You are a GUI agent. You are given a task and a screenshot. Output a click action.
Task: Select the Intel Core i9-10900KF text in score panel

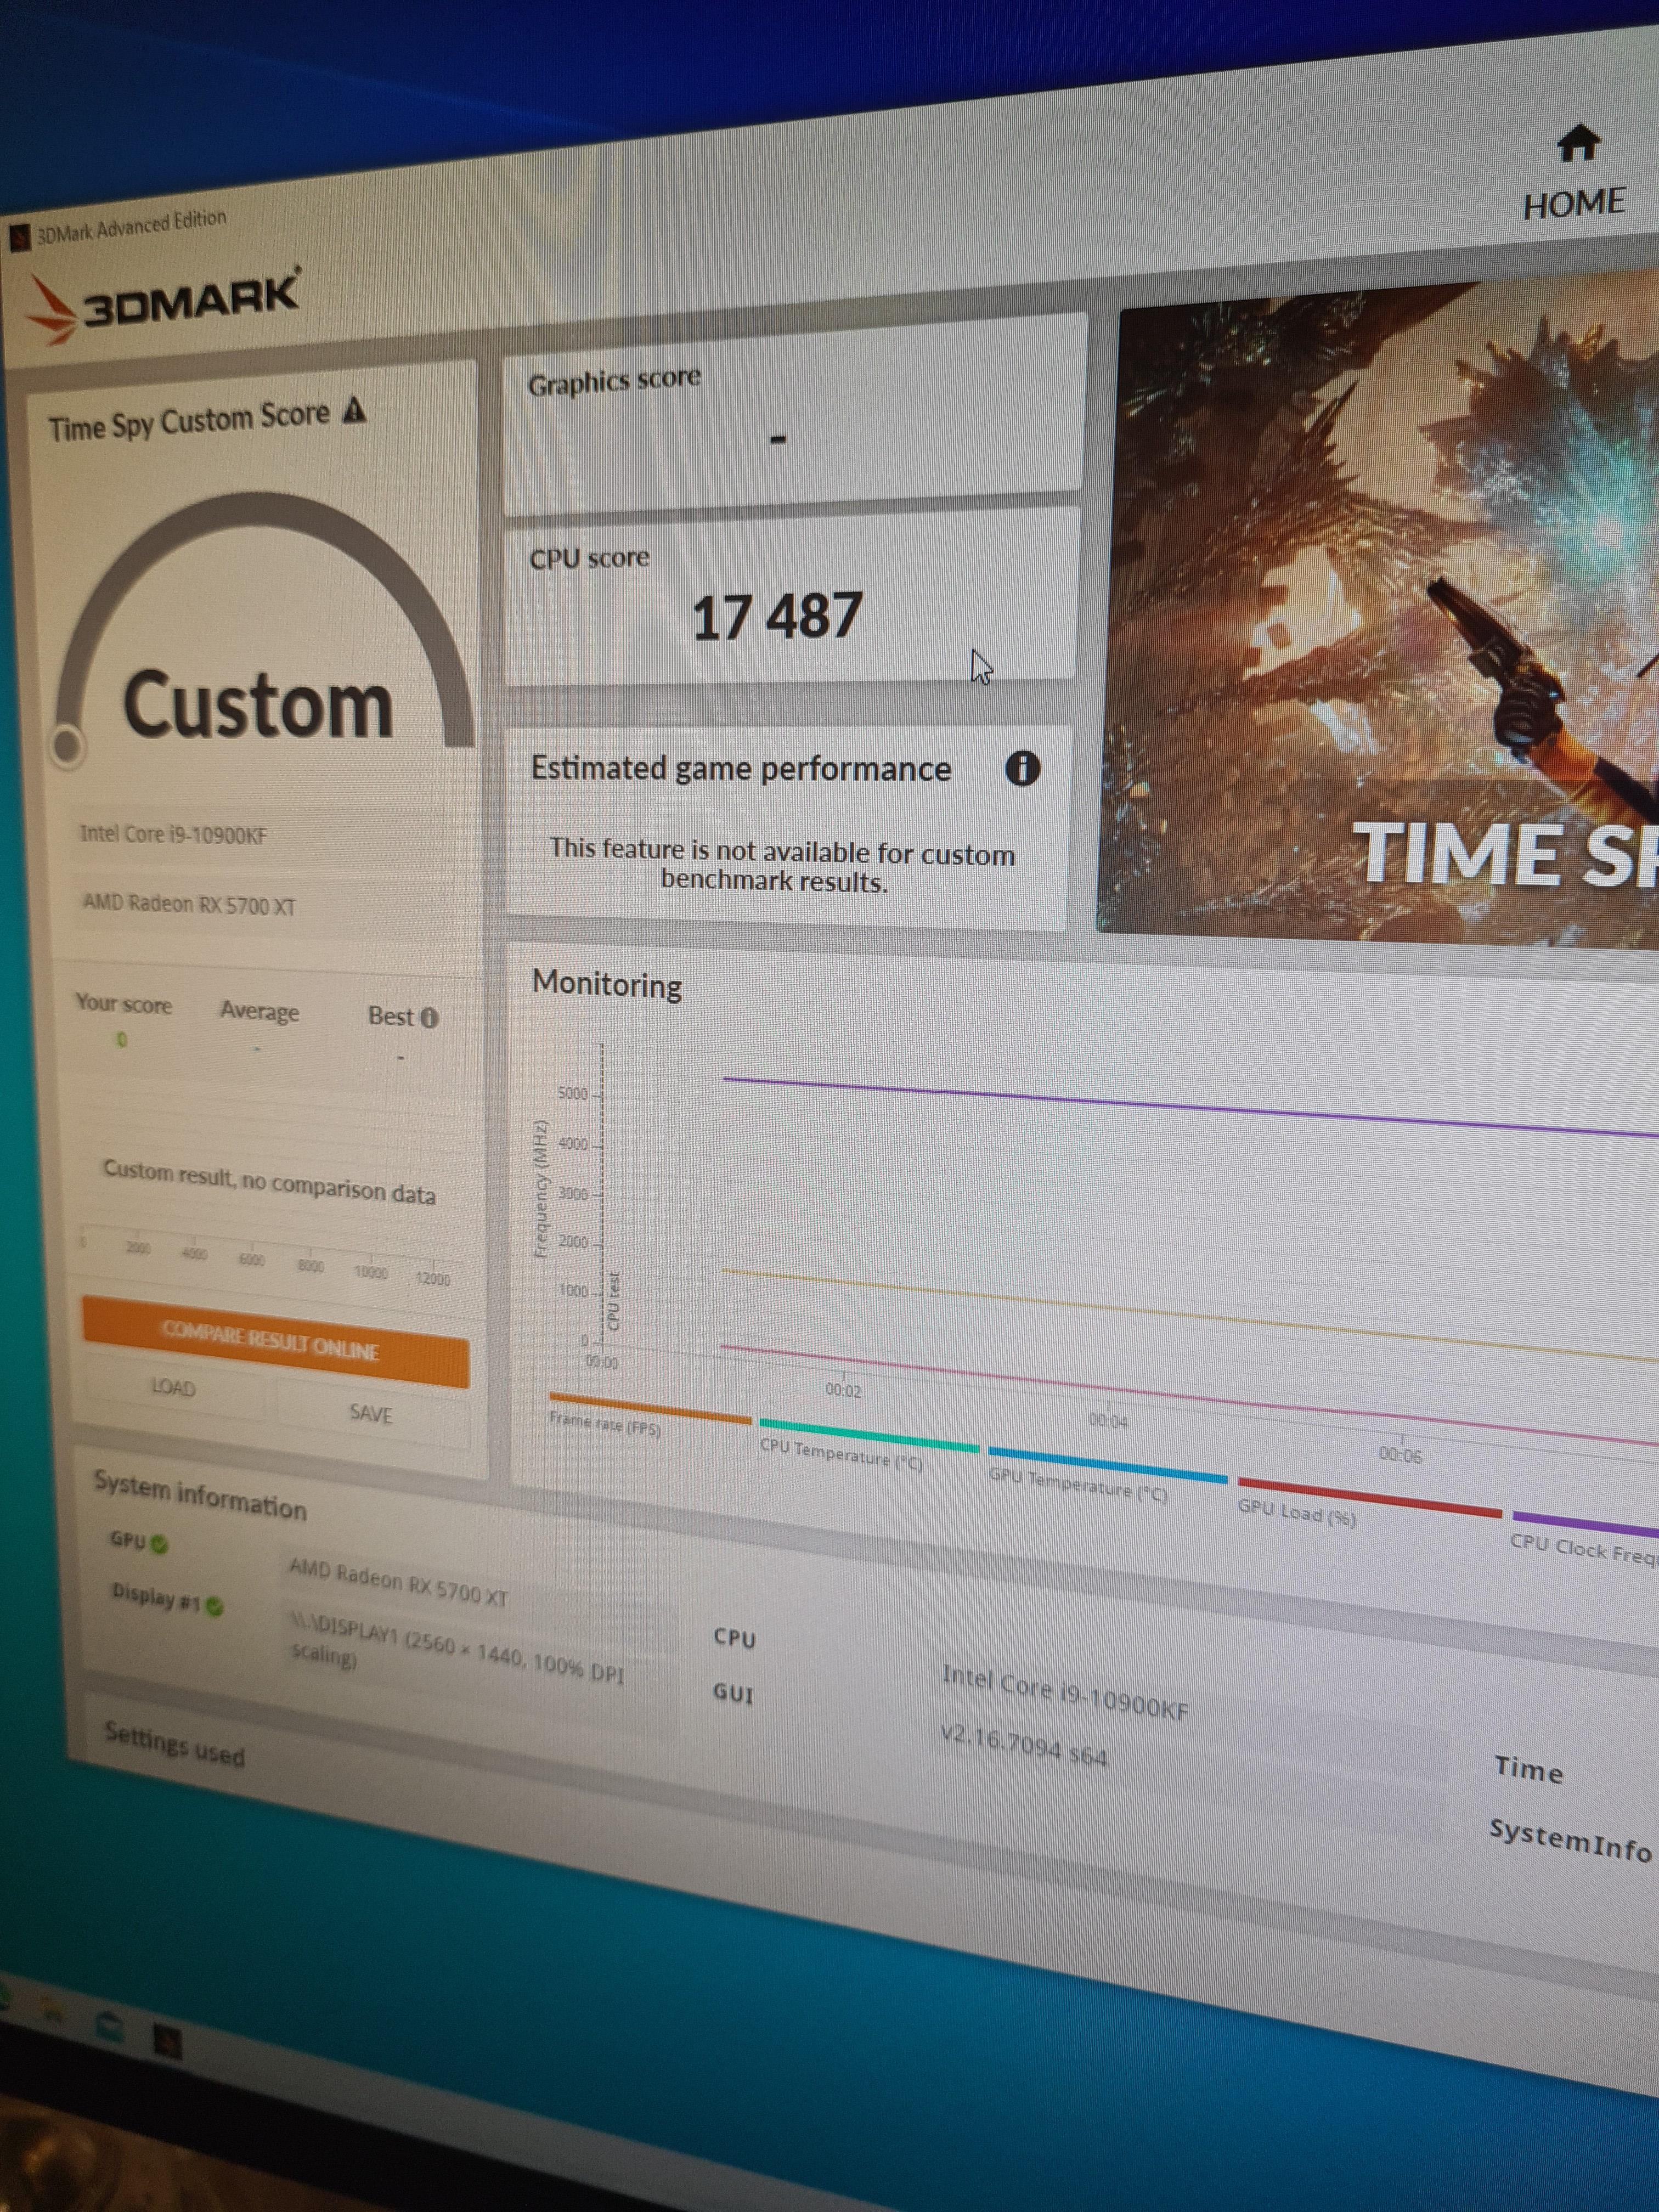(x=173, y=834)
